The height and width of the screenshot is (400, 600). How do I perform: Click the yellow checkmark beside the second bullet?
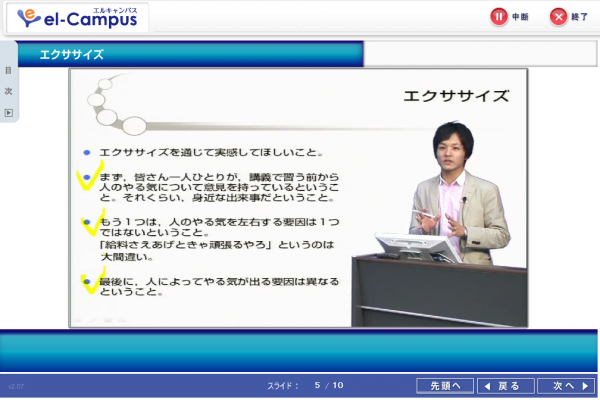pos(85,182)
